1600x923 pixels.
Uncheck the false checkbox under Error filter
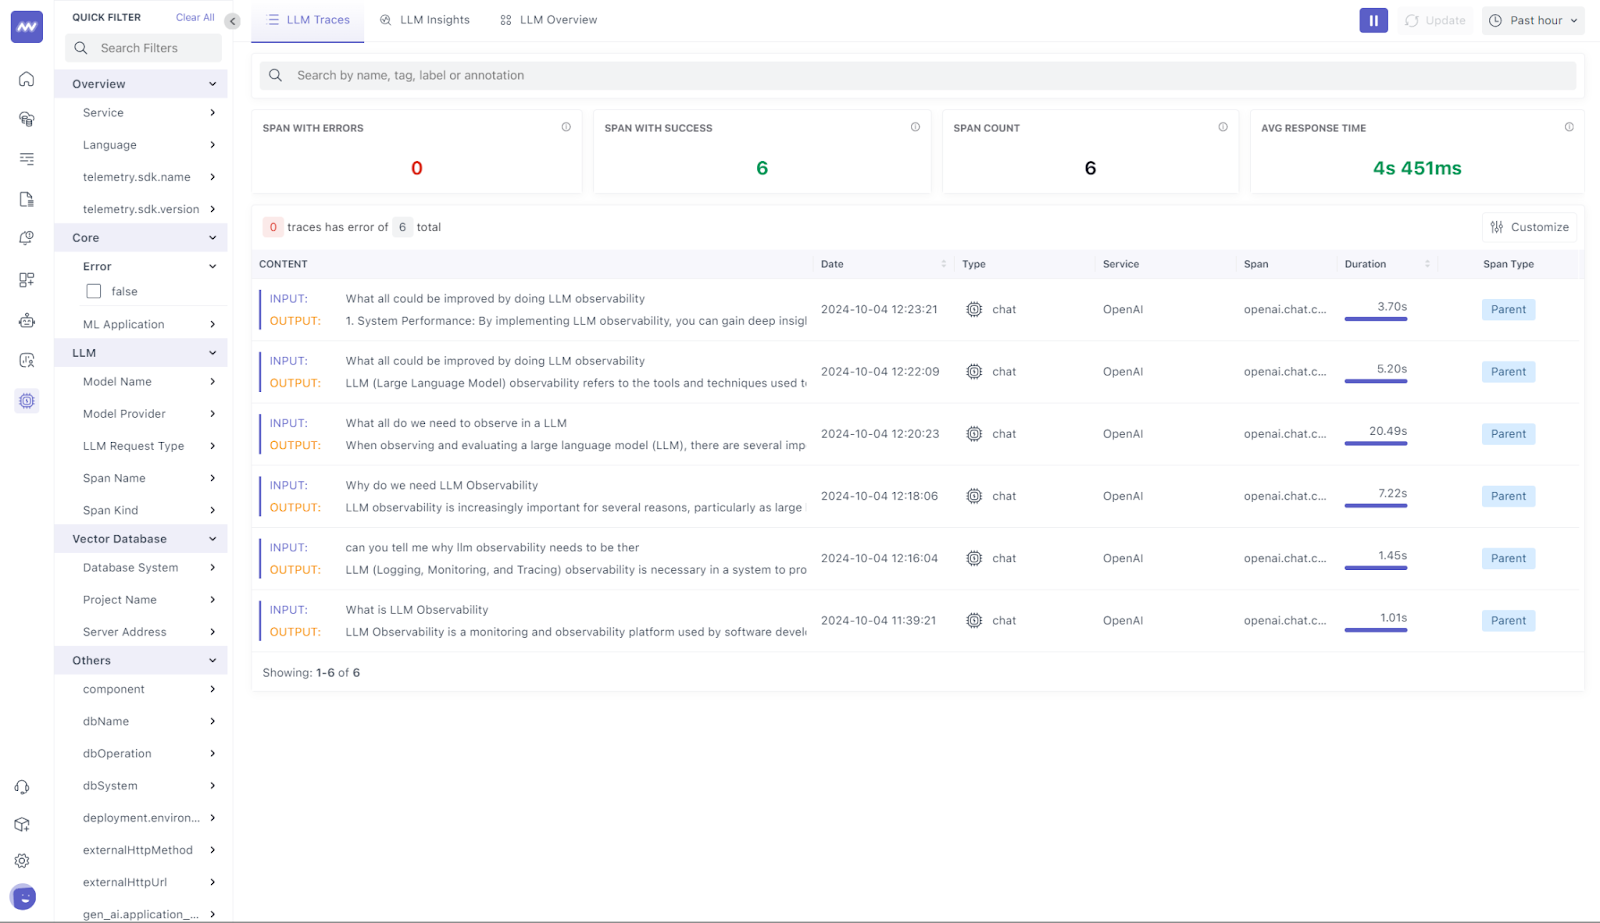(x=93, y=290)
